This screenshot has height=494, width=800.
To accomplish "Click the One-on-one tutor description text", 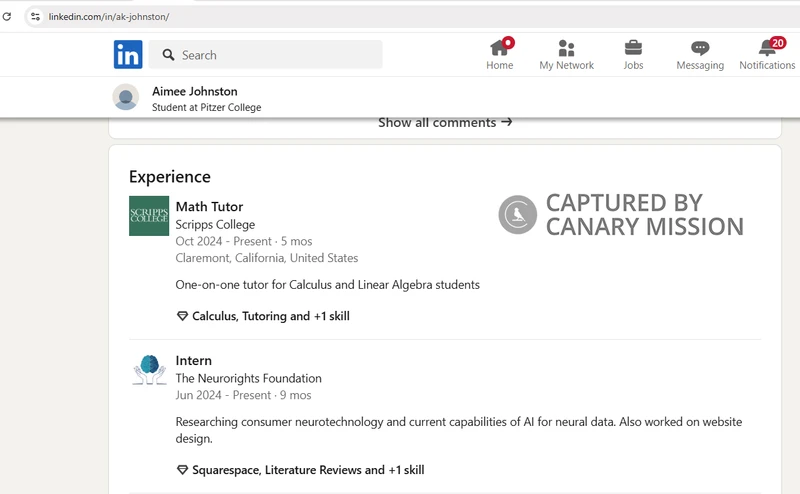I will pos(328,285).
